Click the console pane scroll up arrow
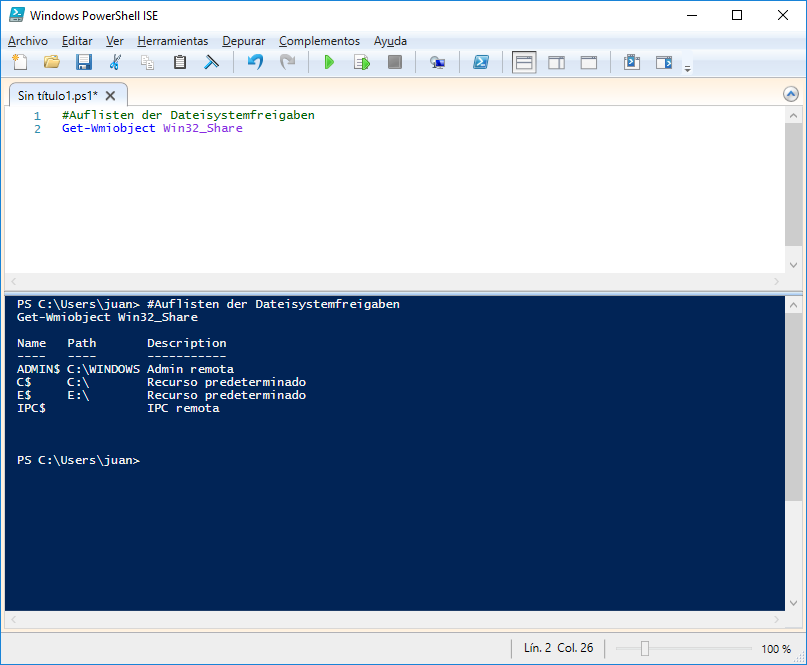 click(793, 305)
